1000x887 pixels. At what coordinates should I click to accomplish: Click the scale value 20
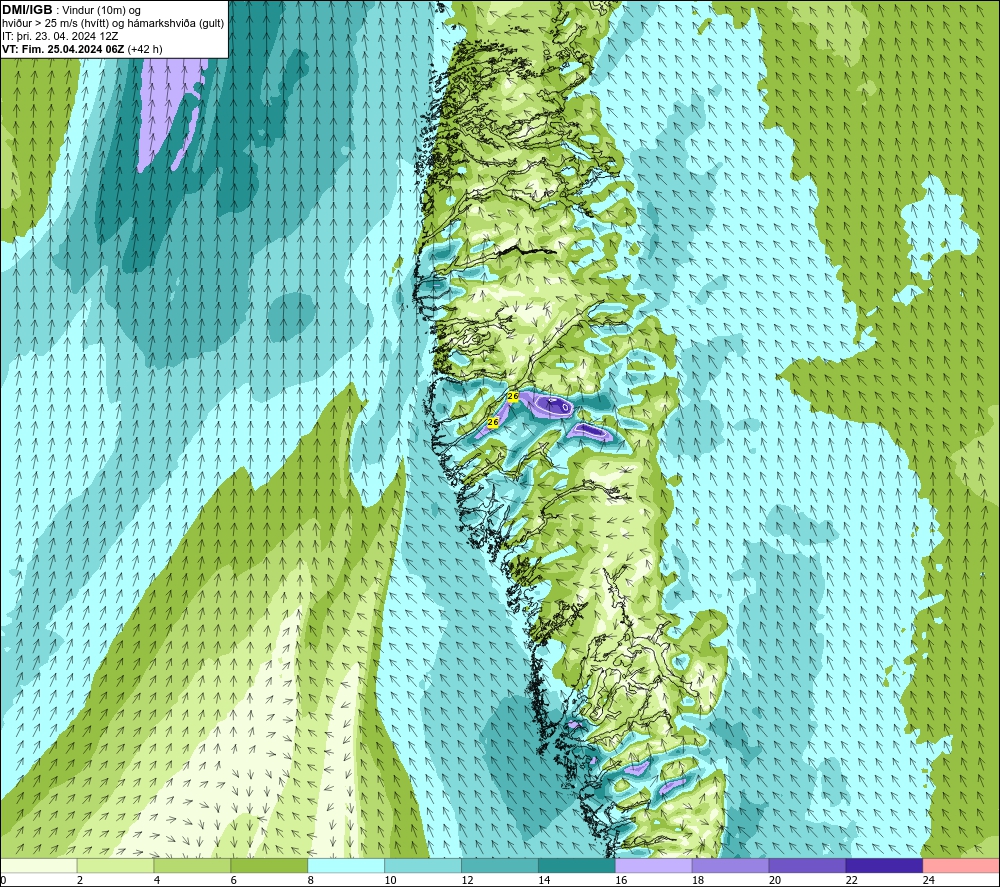(775, 880)
